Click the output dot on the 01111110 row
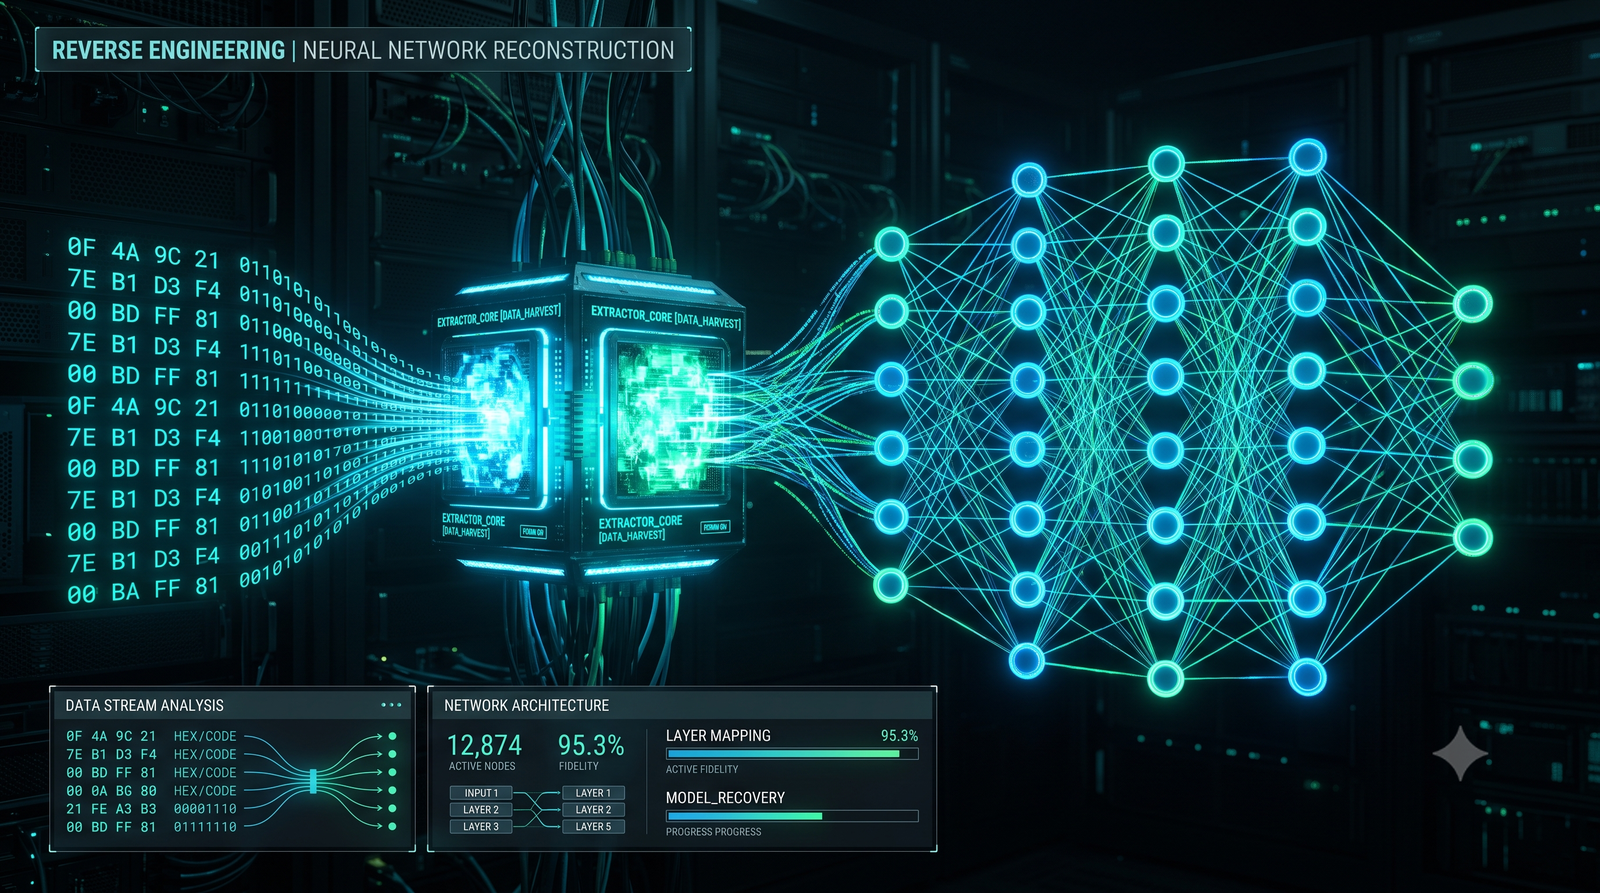The image size is (1600, 893). tap(392, 826)
